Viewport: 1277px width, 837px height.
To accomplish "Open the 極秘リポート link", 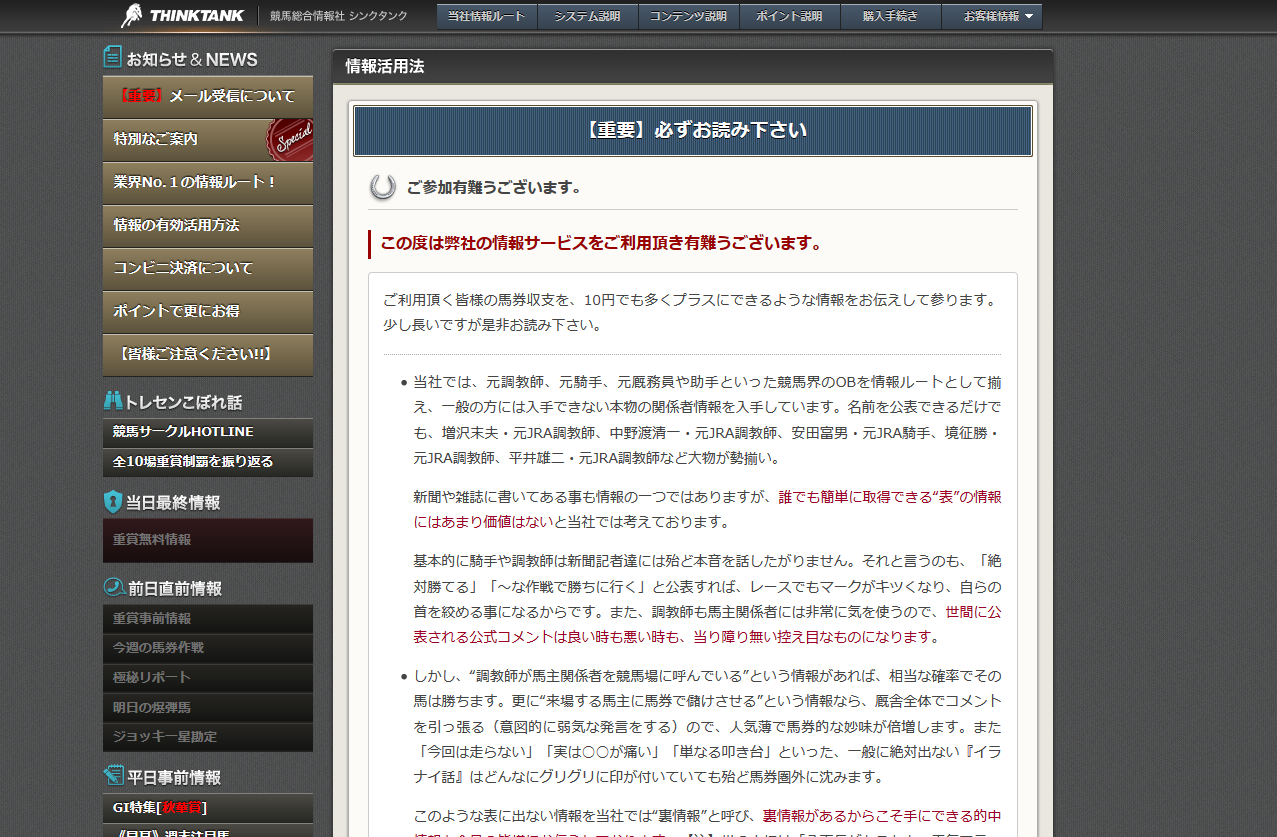I will coord(208,678).
